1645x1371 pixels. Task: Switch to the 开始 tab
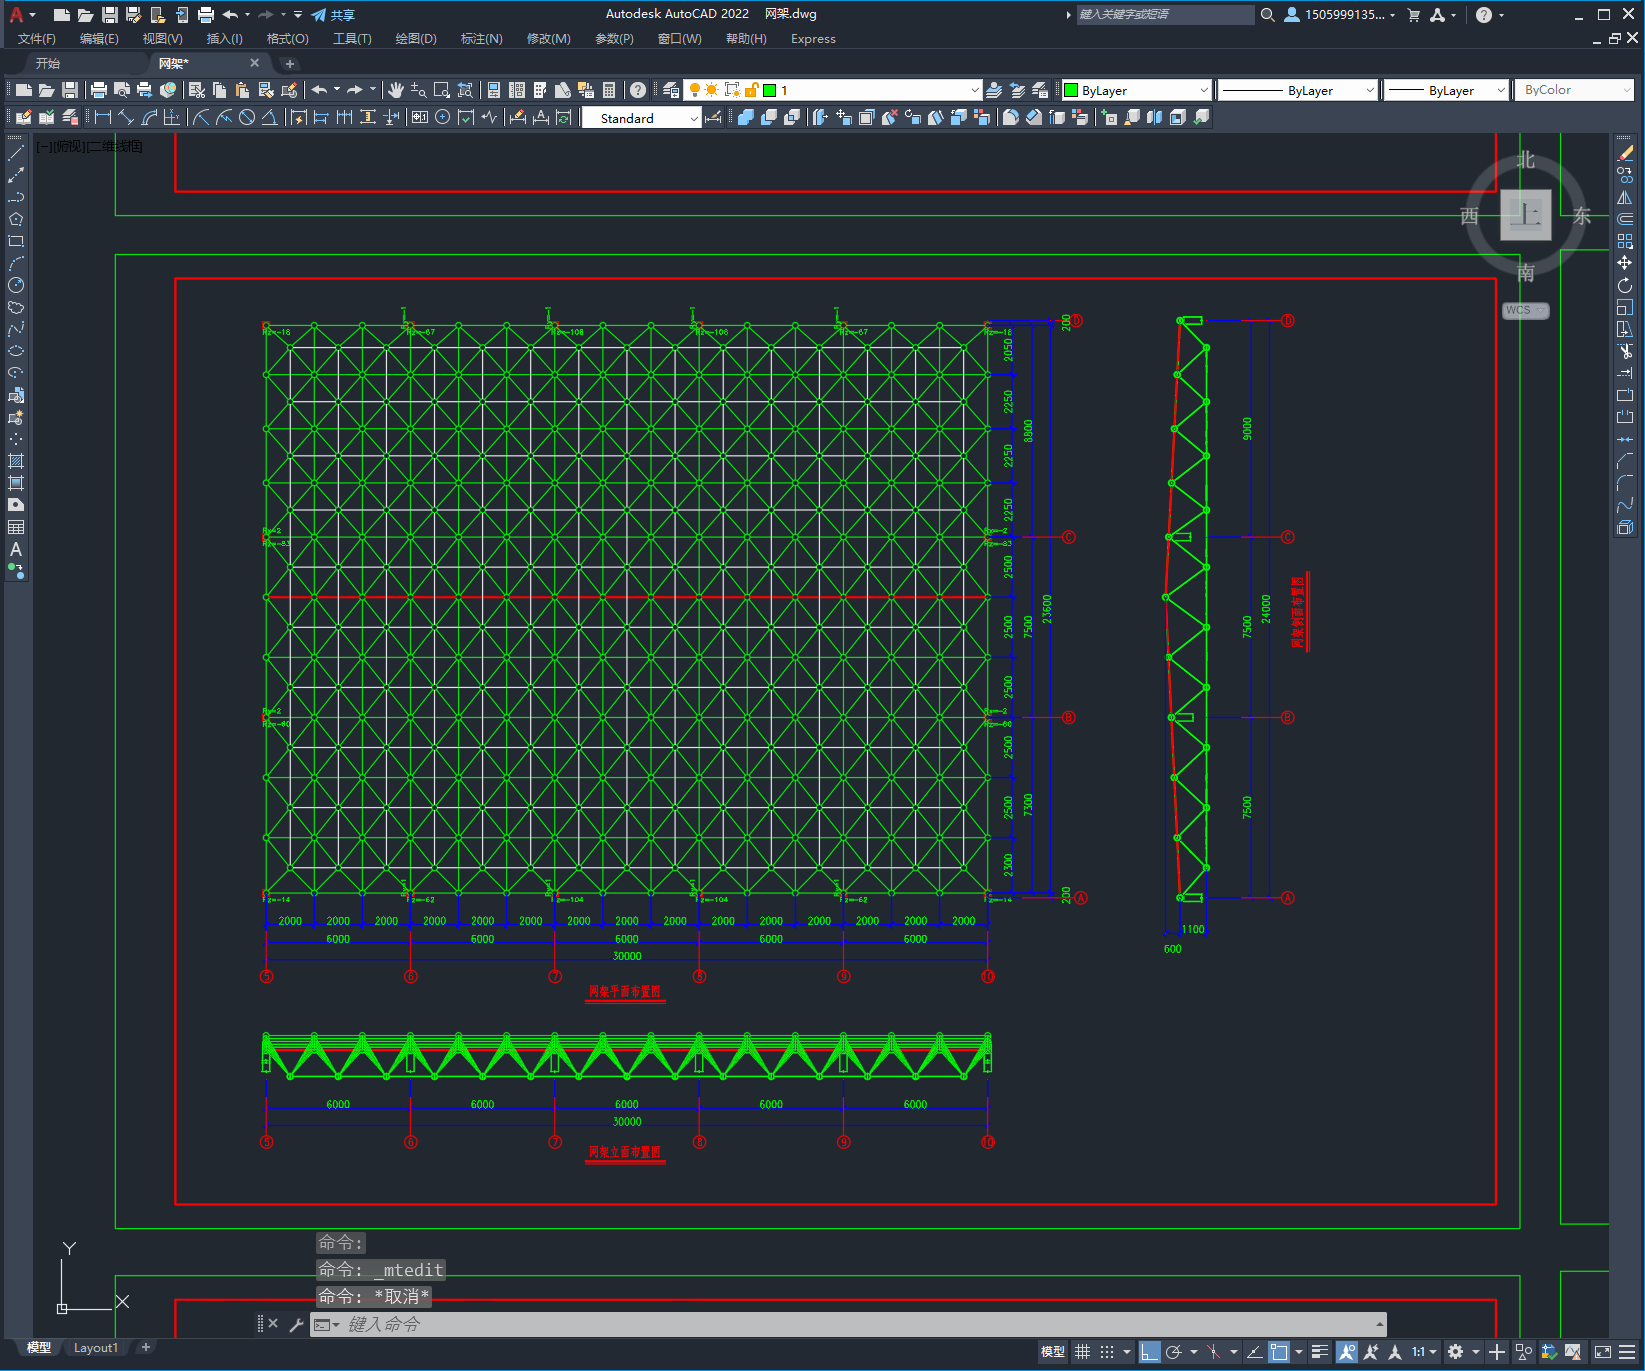(x=48, y=63)
